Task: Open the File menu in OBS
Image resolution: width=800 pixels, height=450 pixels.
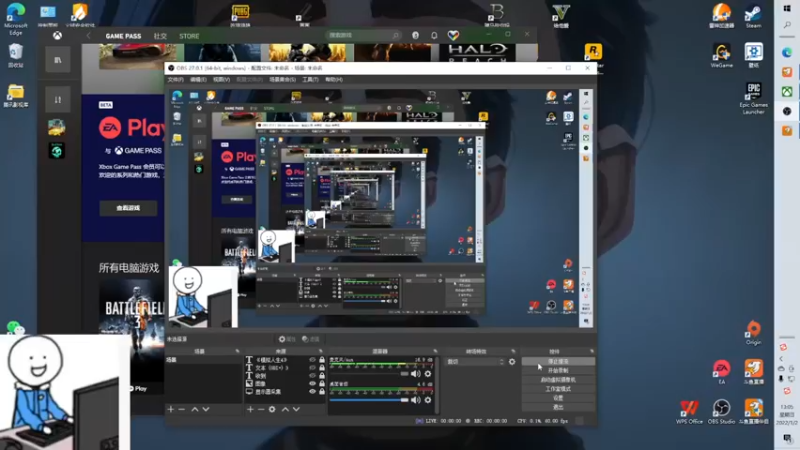Action: [176, 80]
